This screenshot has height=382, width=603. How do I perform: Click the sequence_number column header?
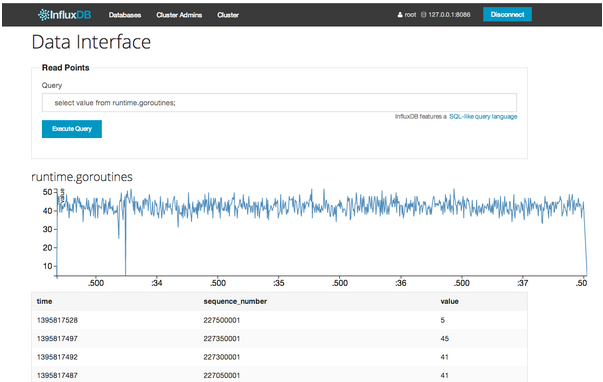tap(235, 301)
